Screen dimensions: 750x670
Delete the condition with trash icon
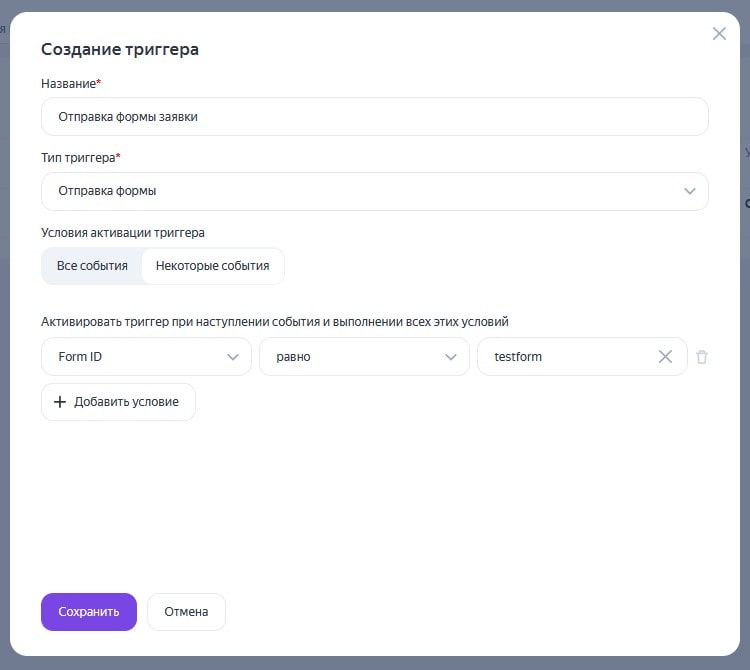(702, 357)
